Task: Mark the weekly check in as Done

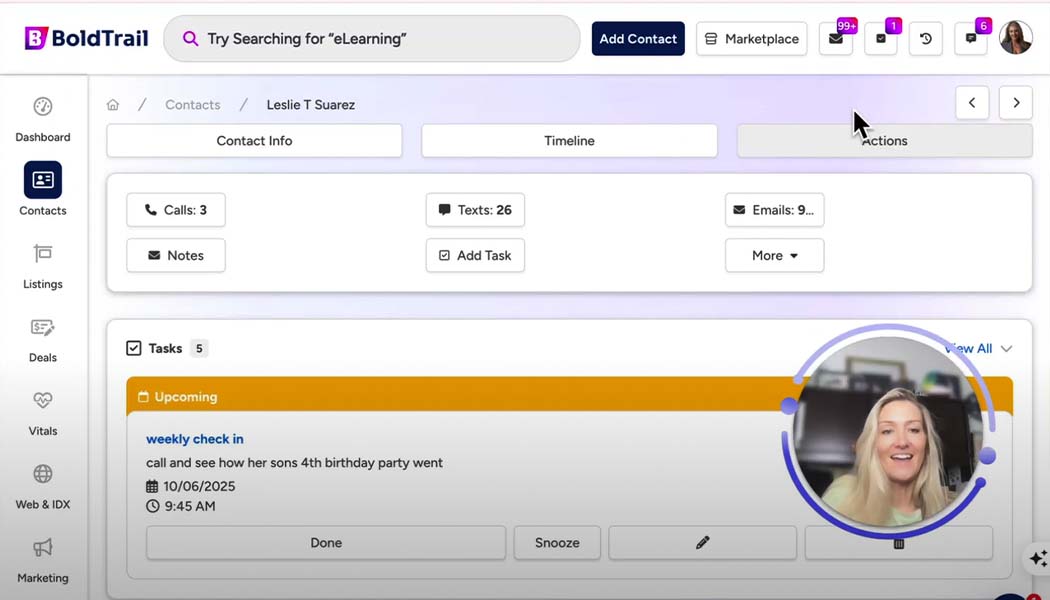Action: pyautogui.click(x=326, y=543)
